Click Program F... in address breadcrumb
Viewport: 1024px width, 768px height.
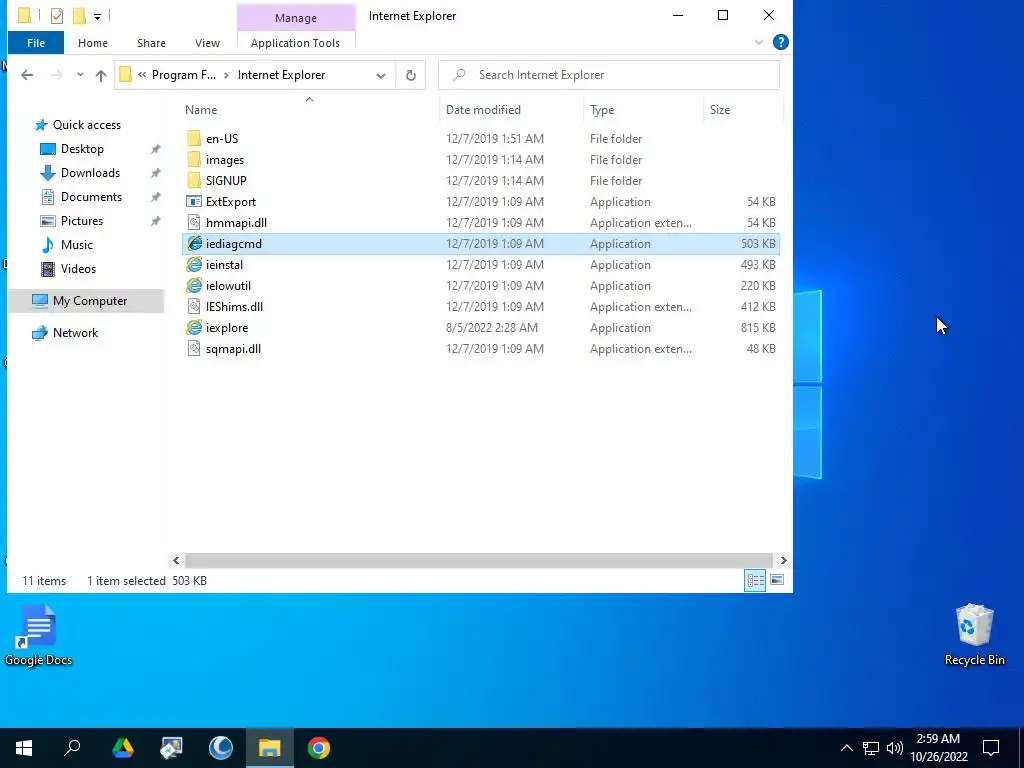coord(184,75)
